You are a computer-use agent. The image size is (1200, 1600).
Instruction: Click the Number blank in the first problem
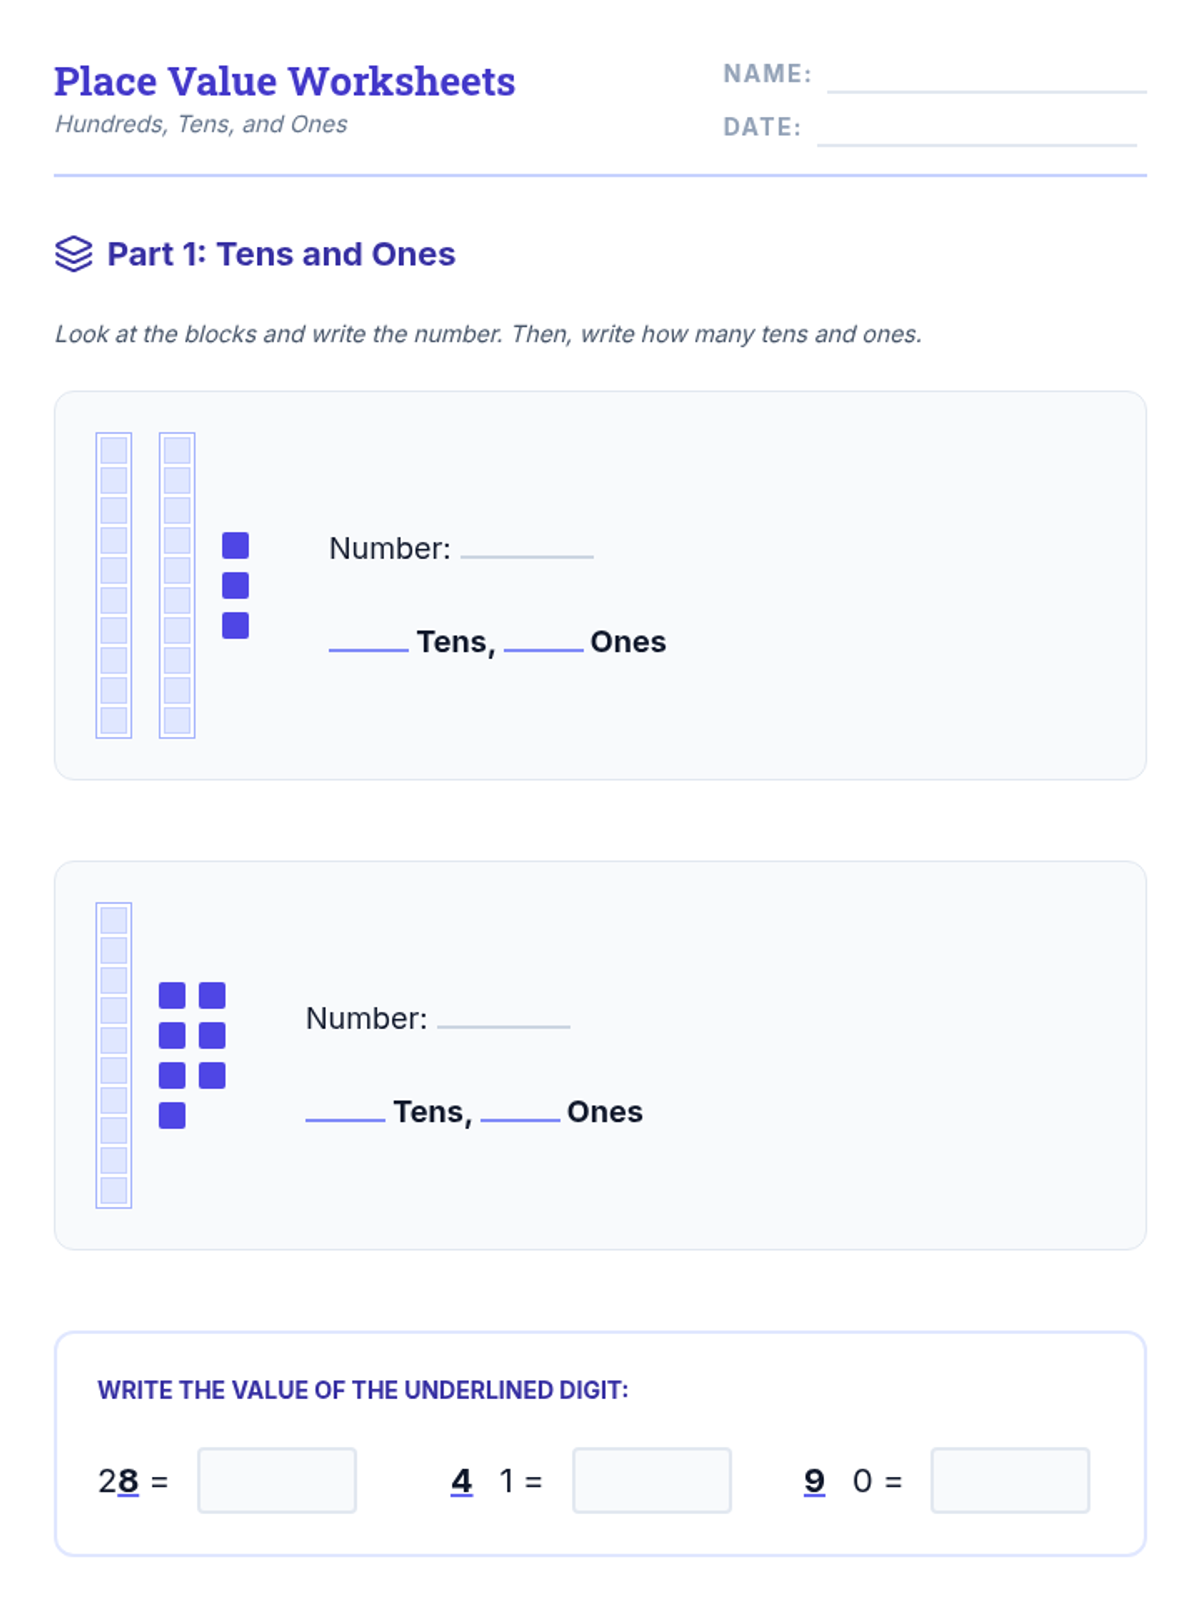tap(527, 547)
